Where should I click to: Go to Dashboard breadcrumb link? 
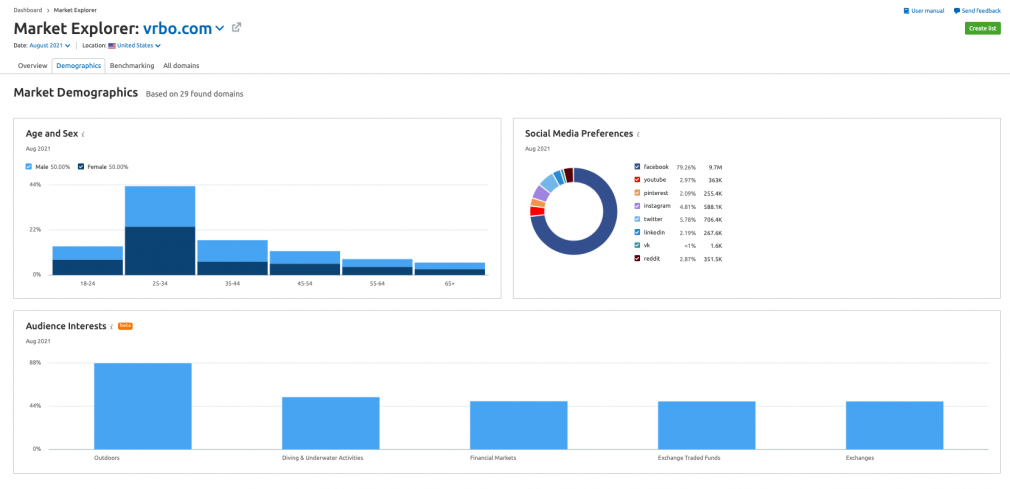(28, 10)
